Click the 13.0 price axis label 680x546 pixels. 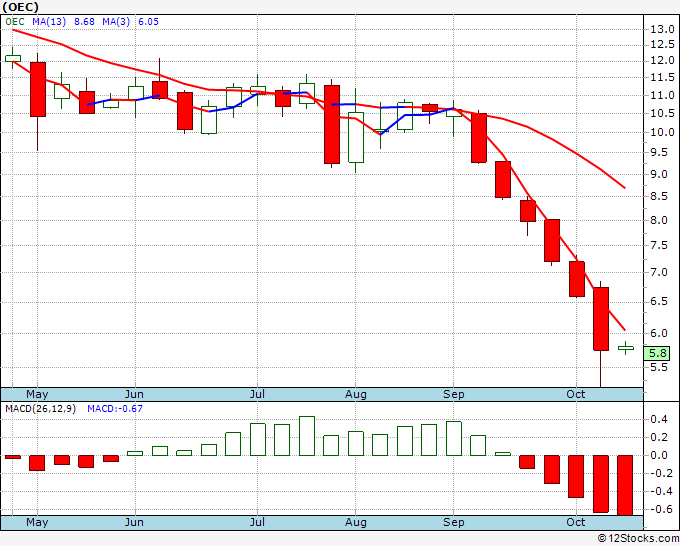tap(662, 29)
